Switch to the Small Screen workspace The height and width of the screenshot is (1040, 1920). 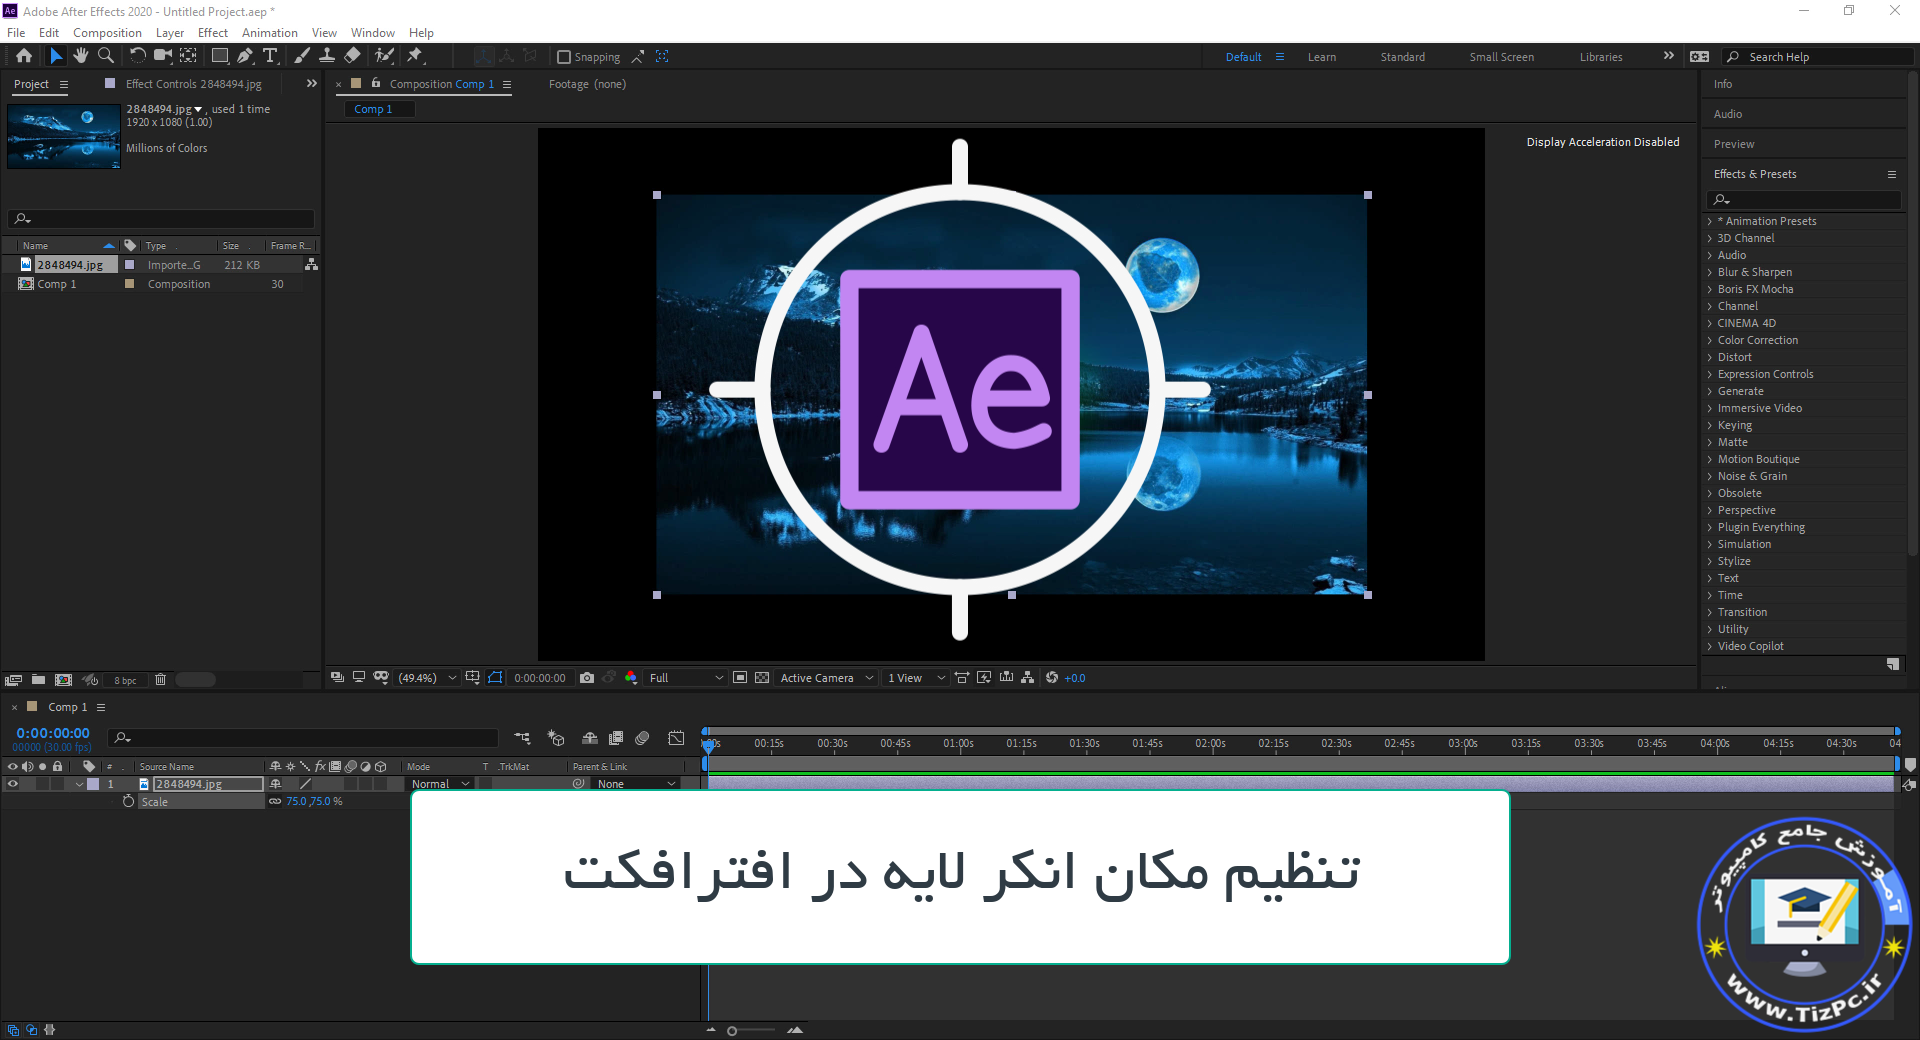tap(1501, 57)
